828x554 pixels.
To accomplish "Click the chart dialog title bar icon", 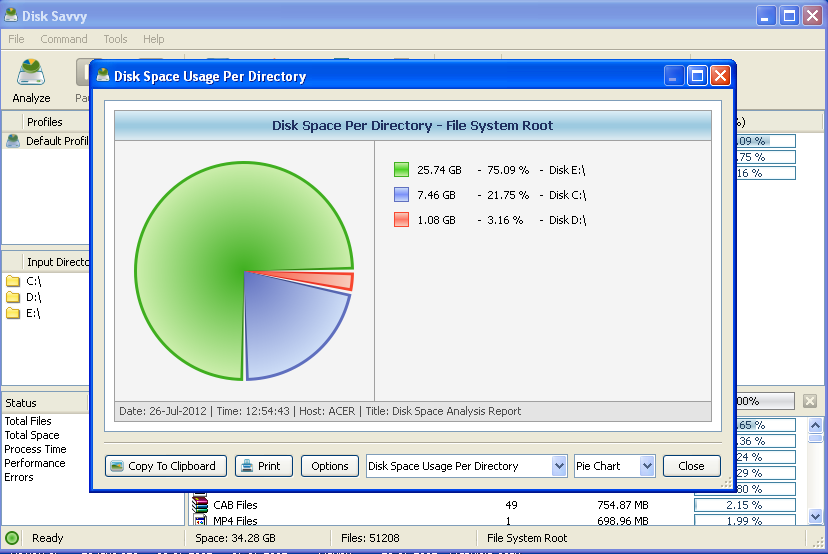I will point(103,76).
